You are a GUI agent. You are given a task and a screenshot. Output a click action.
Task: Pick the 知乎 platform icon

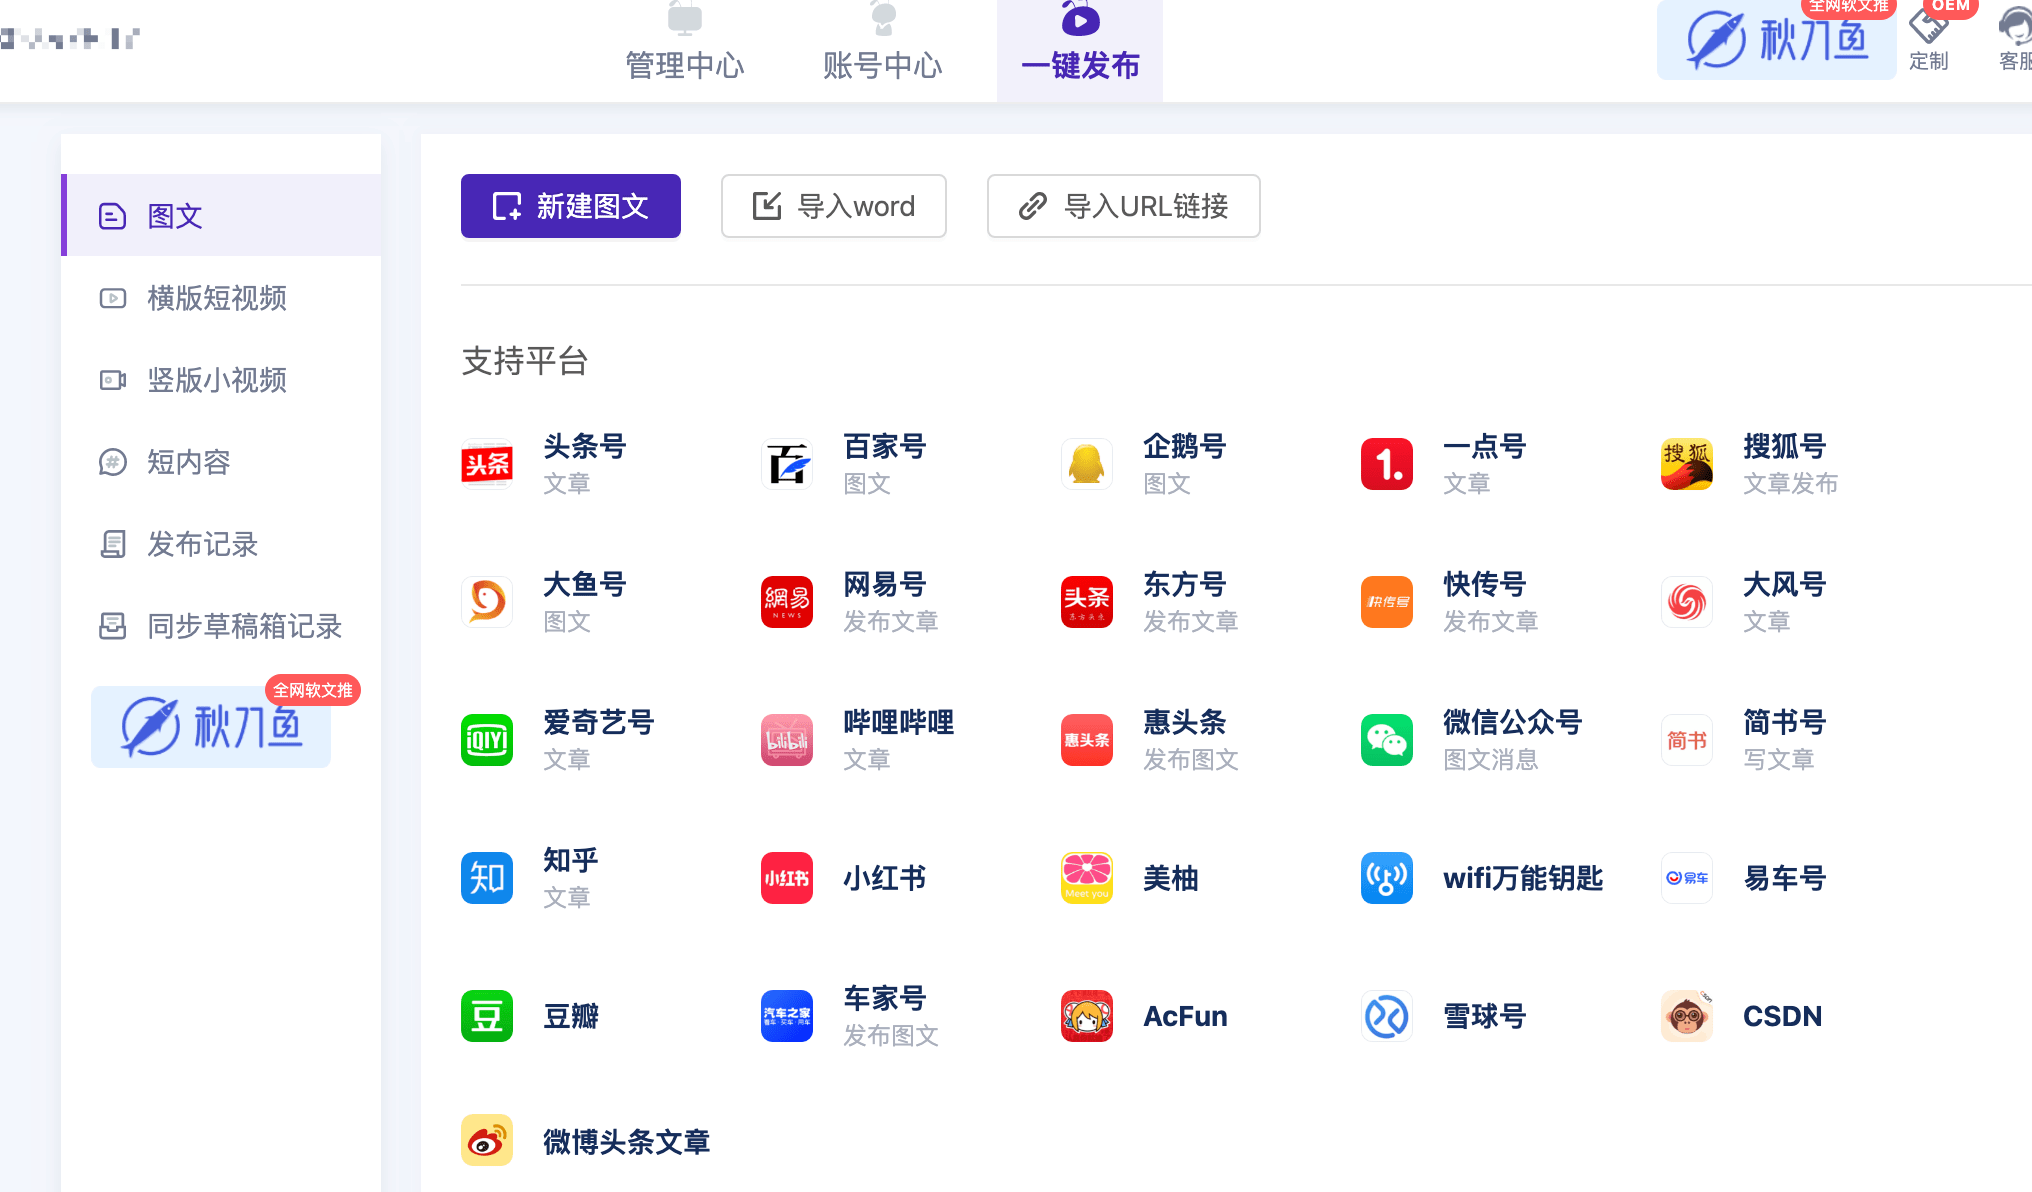[x=487, y=877]
